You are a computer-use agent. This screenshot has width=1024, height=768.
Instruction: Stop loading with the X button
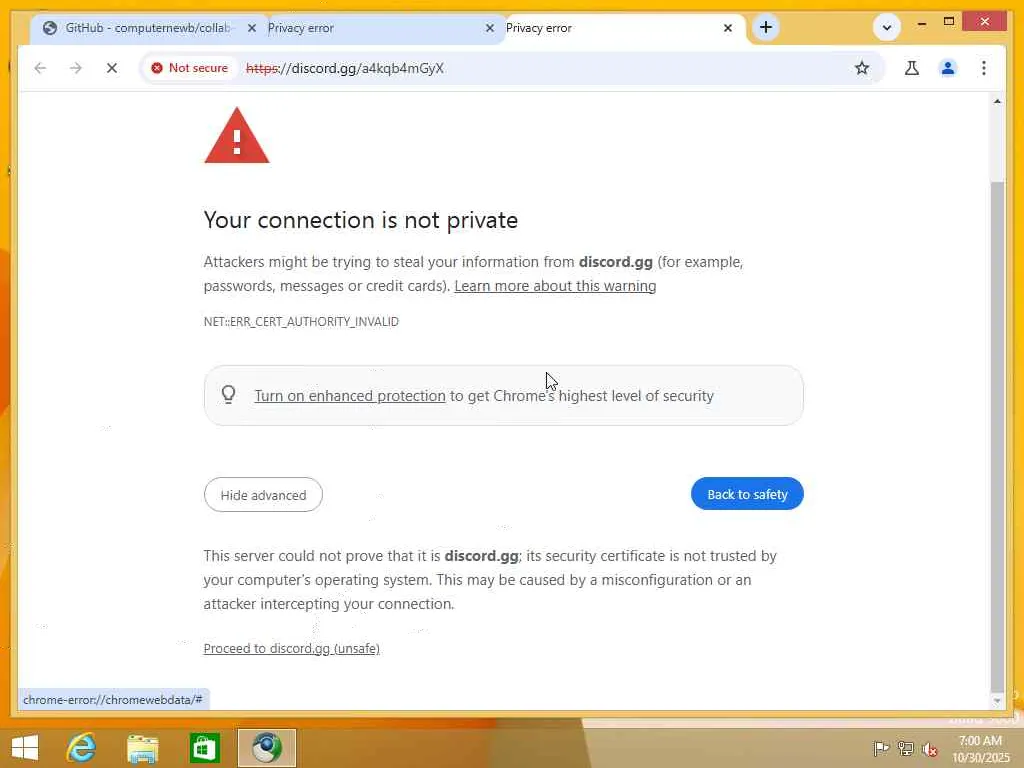(x=112, y=68)
